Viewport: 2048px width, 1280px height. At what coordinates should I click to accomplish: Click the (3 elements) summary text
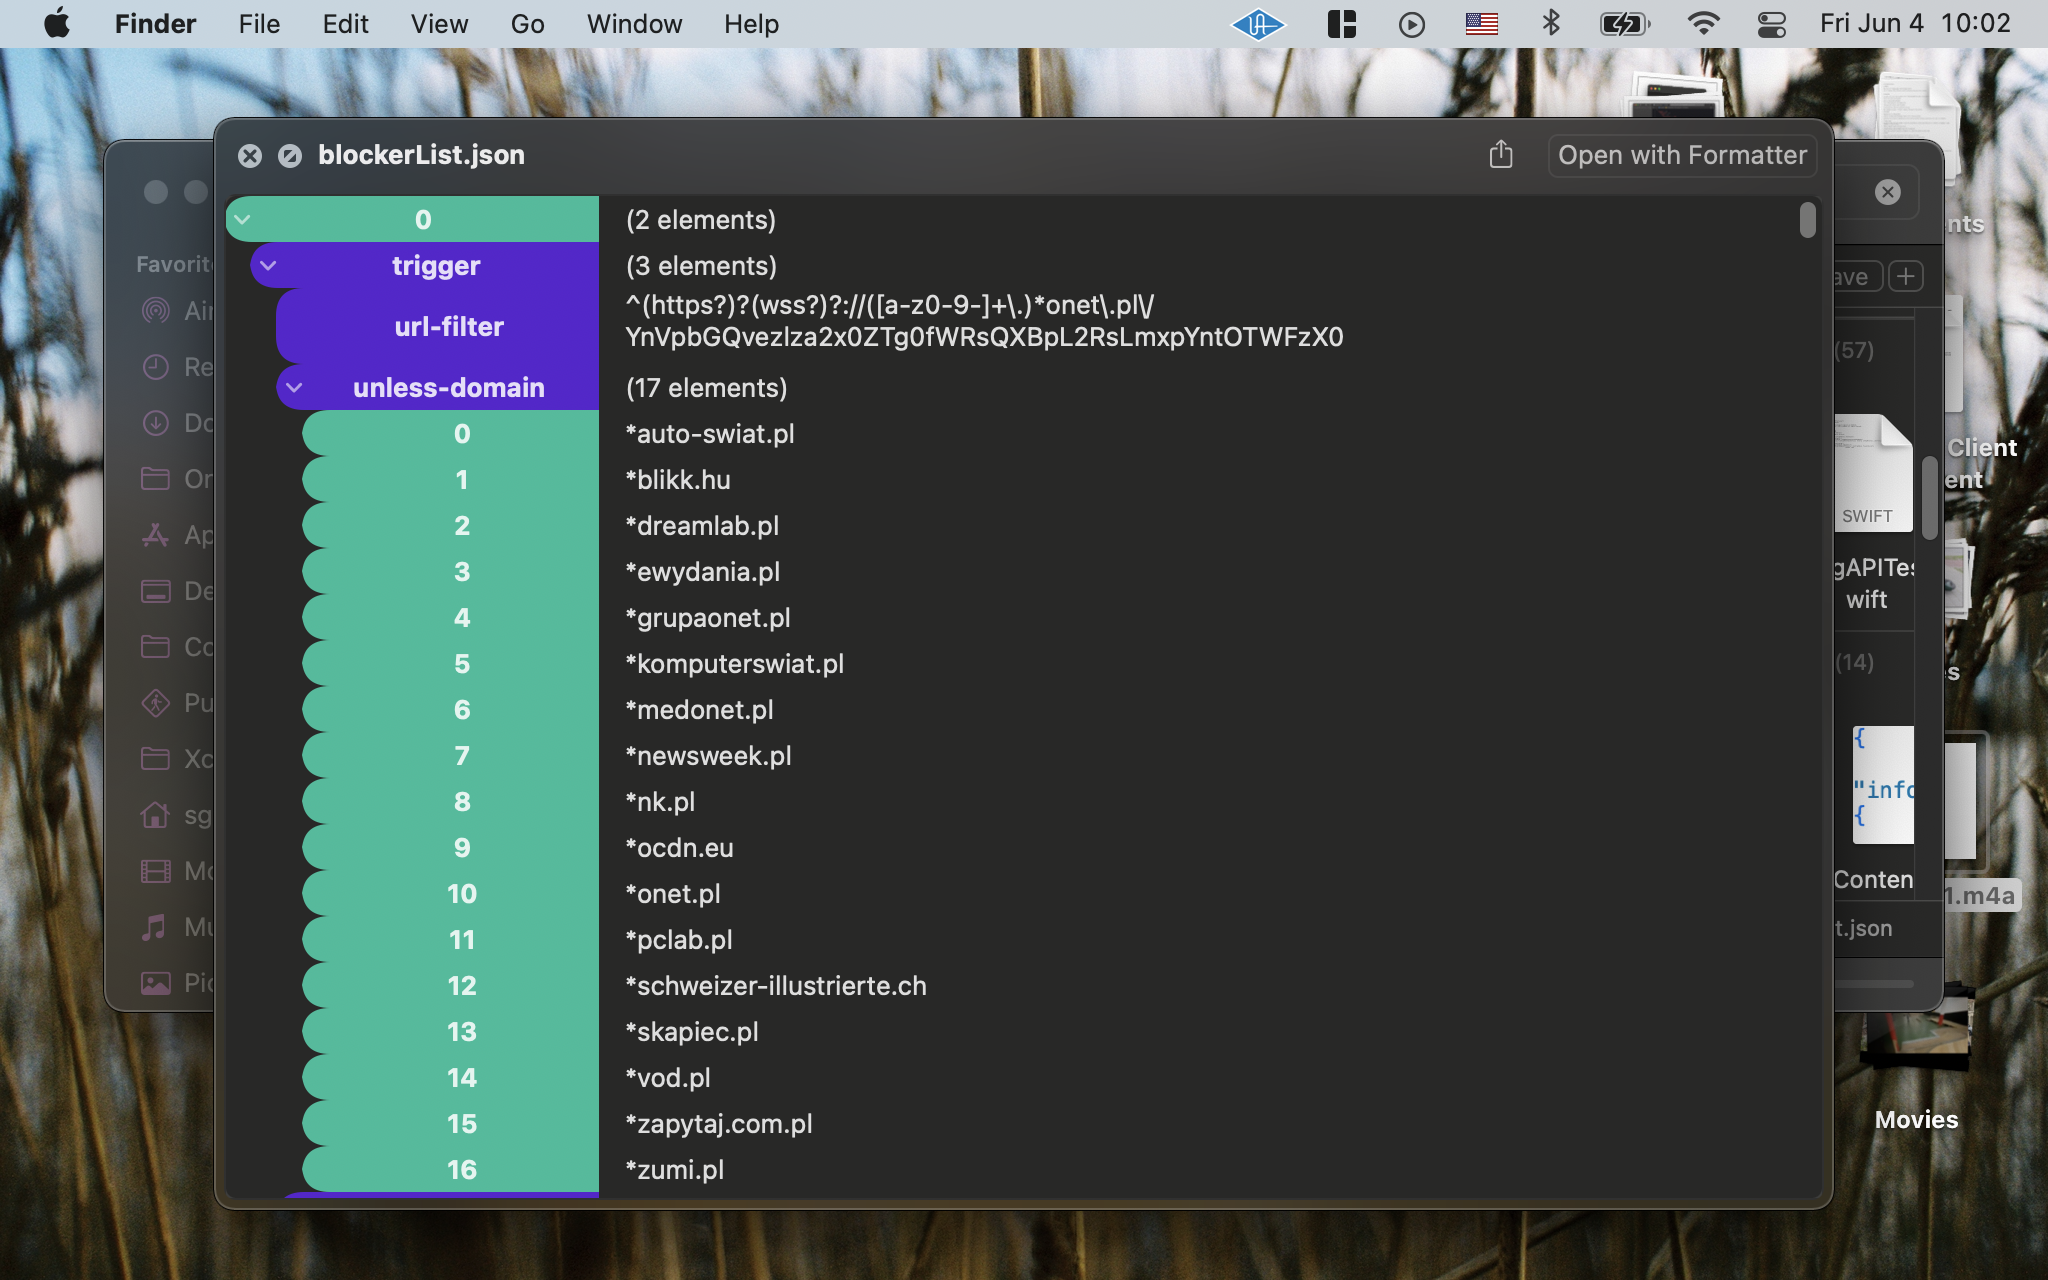tap(701, 266)
